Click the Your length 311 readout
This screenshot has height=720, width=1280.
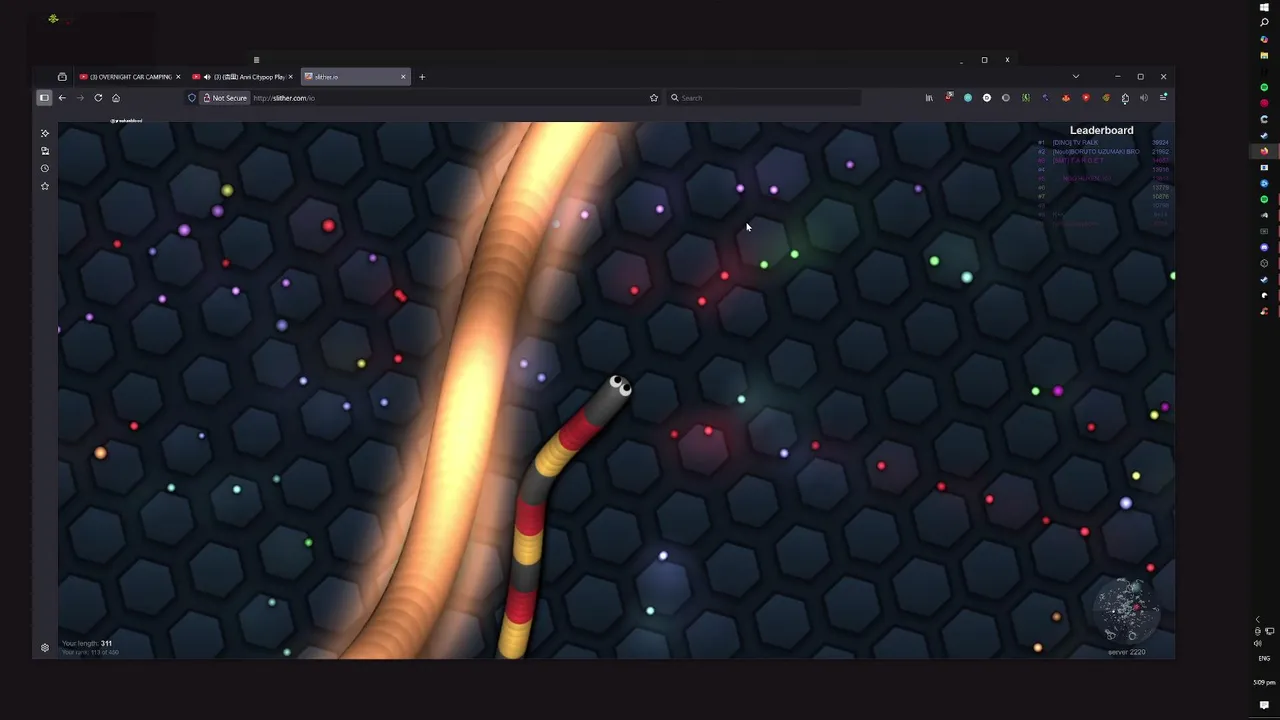(87, 644)
